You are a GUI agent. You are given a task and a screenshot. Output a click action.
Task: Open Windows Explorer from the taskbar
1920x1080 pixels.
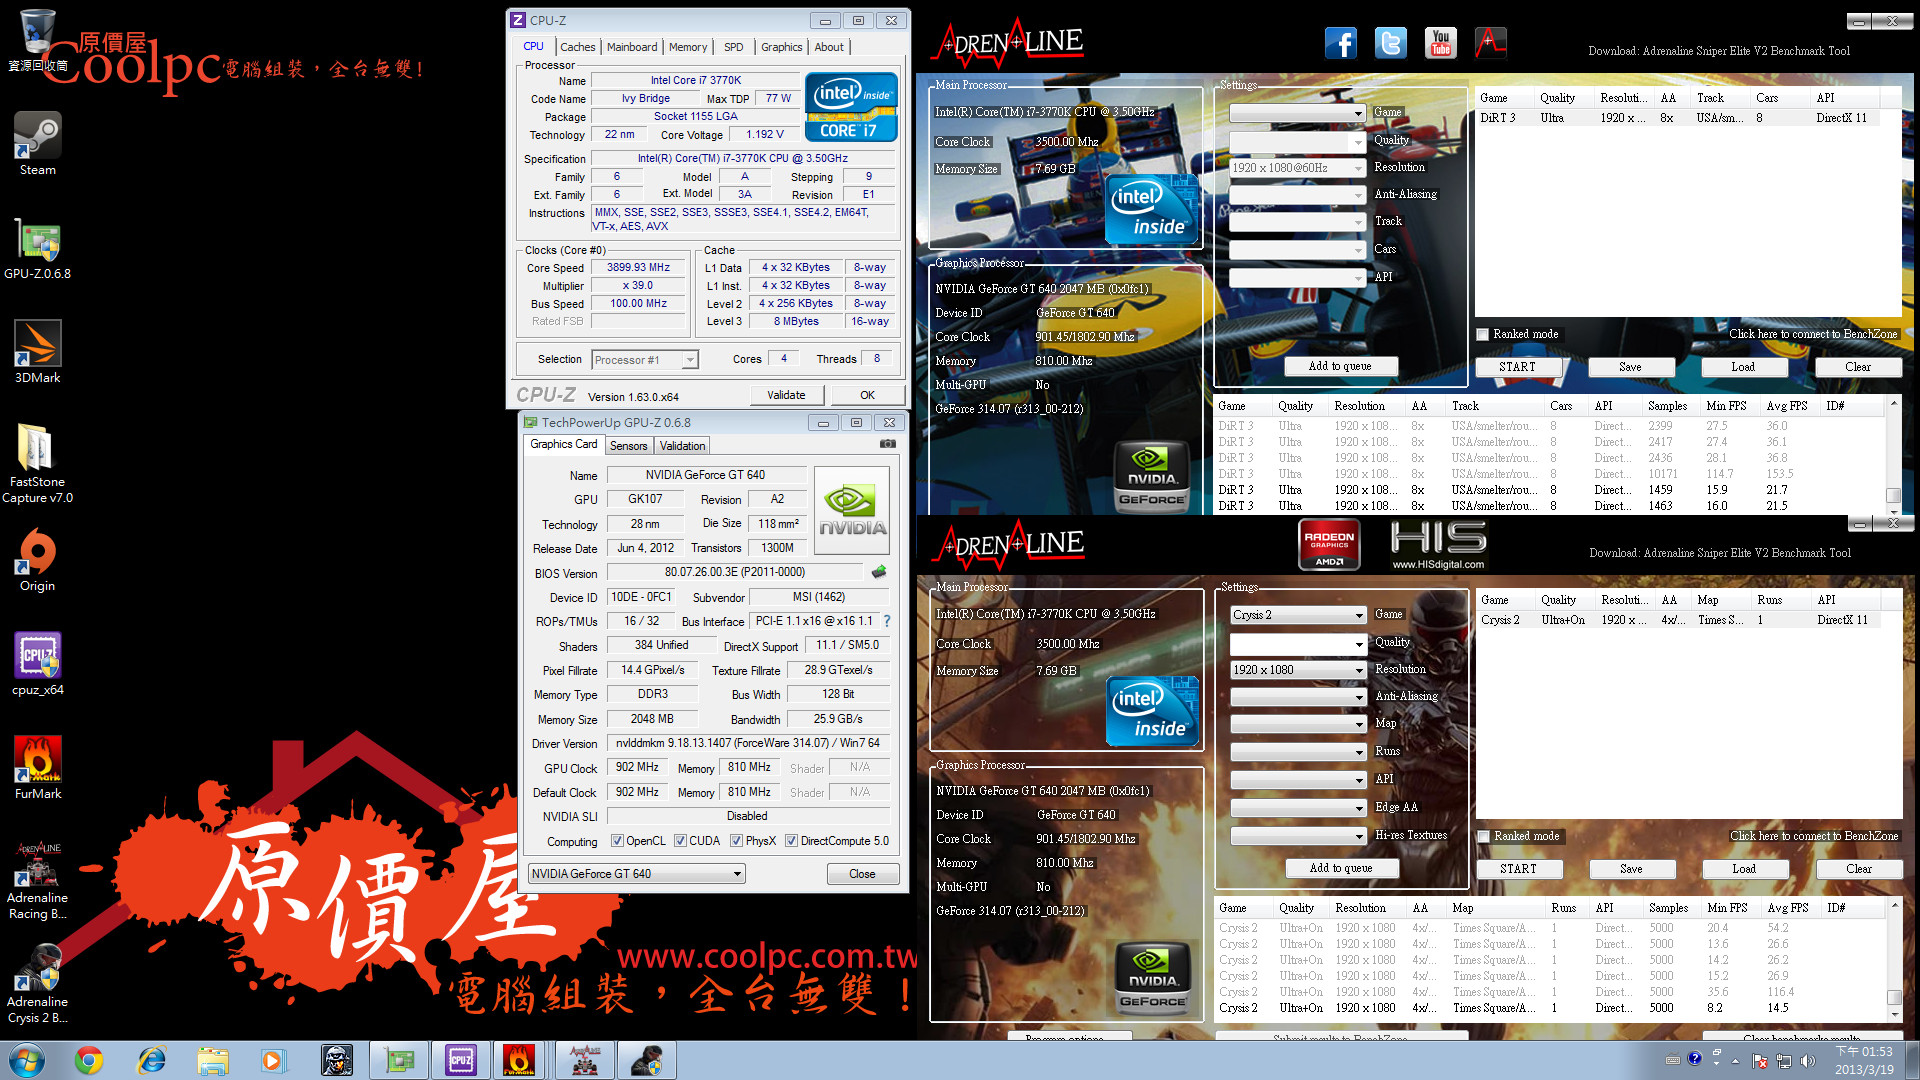pos(213,1060)
